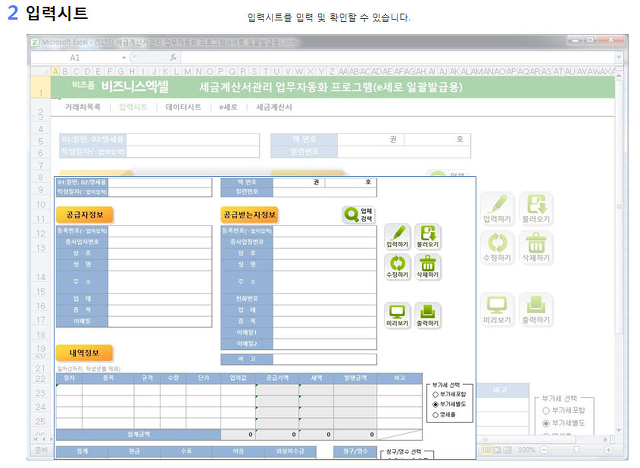Viewport: 640px width, 468px height.
Task: Click 미리보기 monitor icon in enlarged view
Action: 397,315
